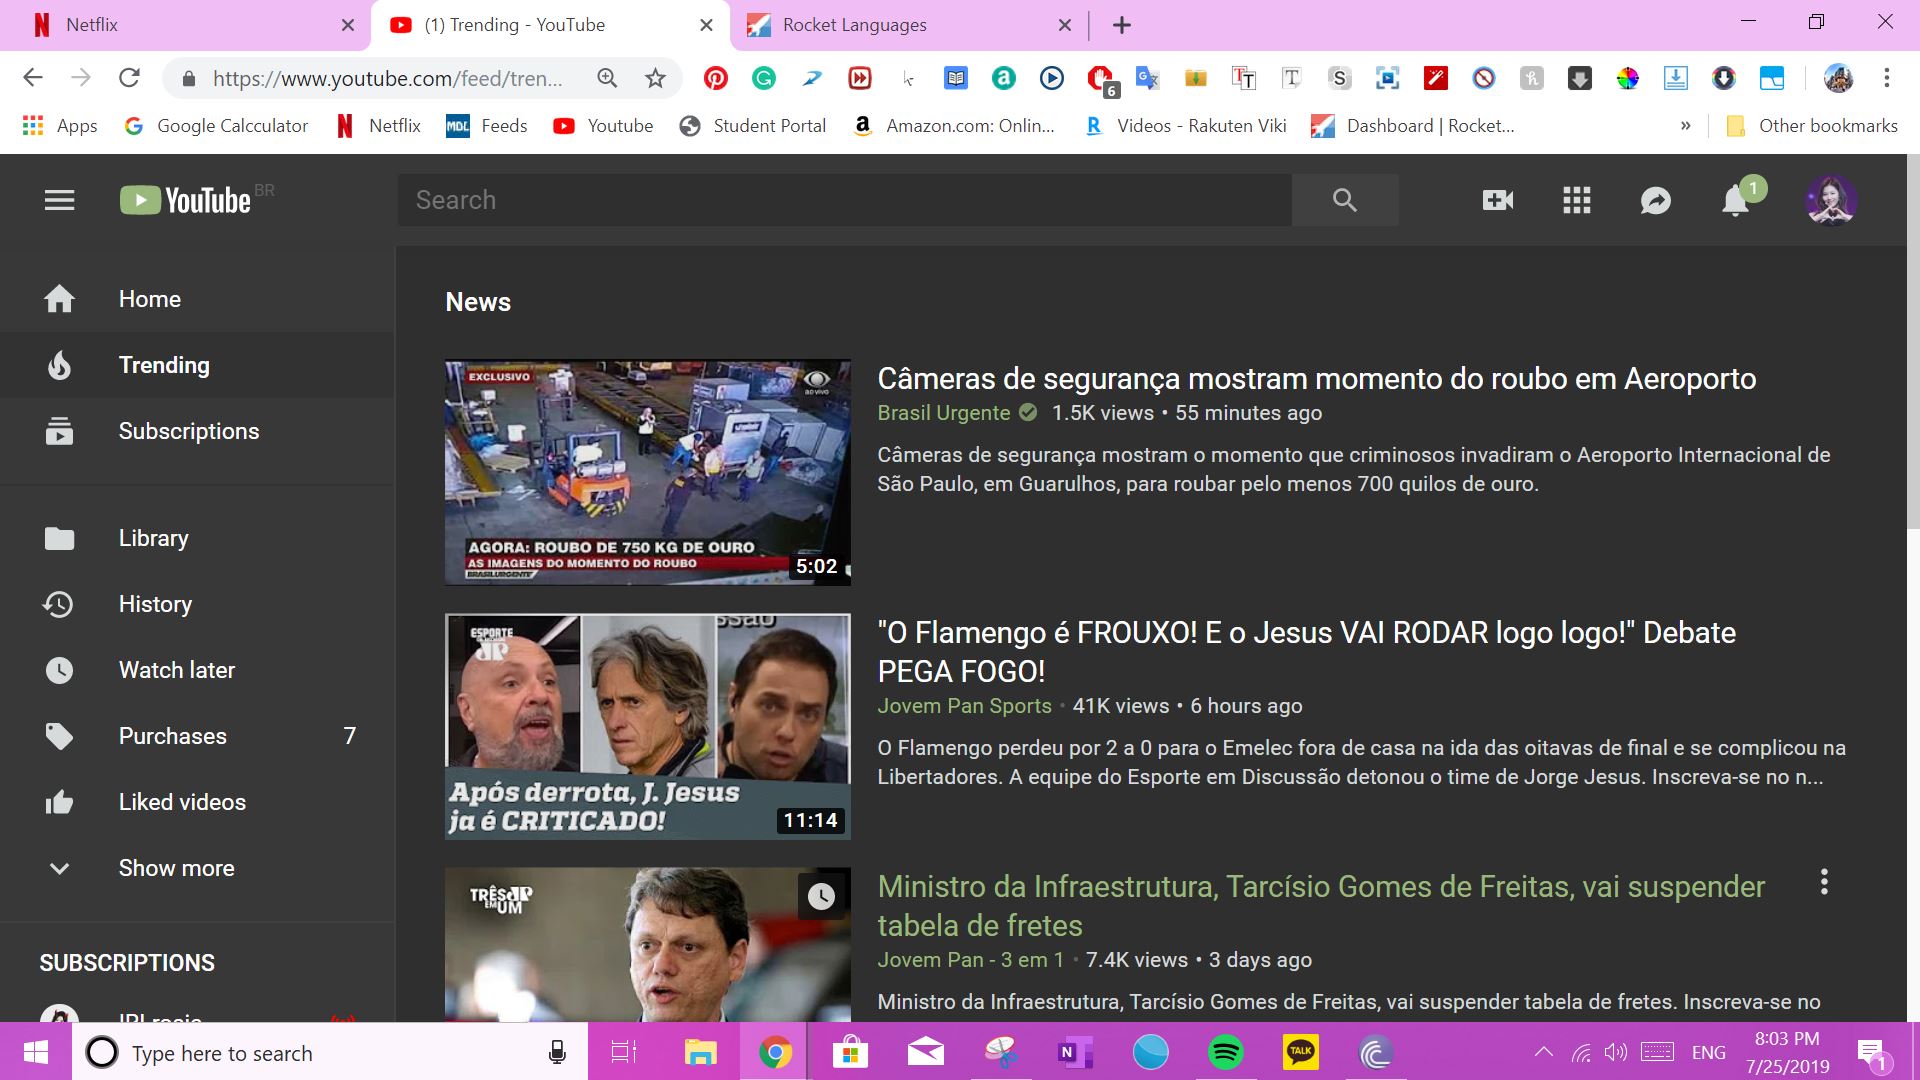
Task: Open Watch later in the sidebar
Action: coord(198,670)
